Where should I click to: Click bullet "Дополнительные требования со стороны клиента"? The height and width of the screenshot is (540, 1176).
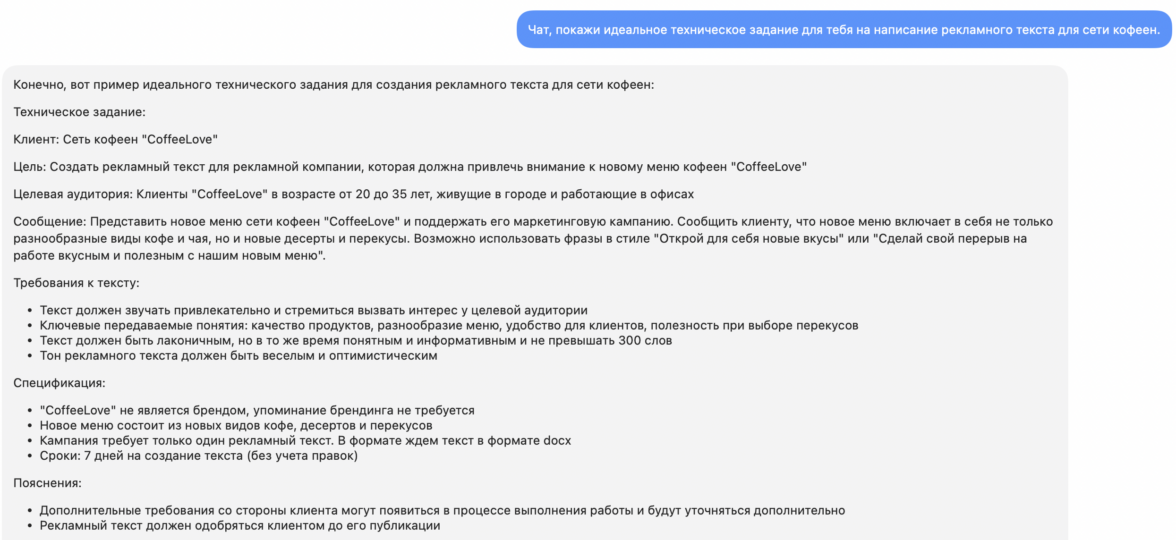click(442, 510)
